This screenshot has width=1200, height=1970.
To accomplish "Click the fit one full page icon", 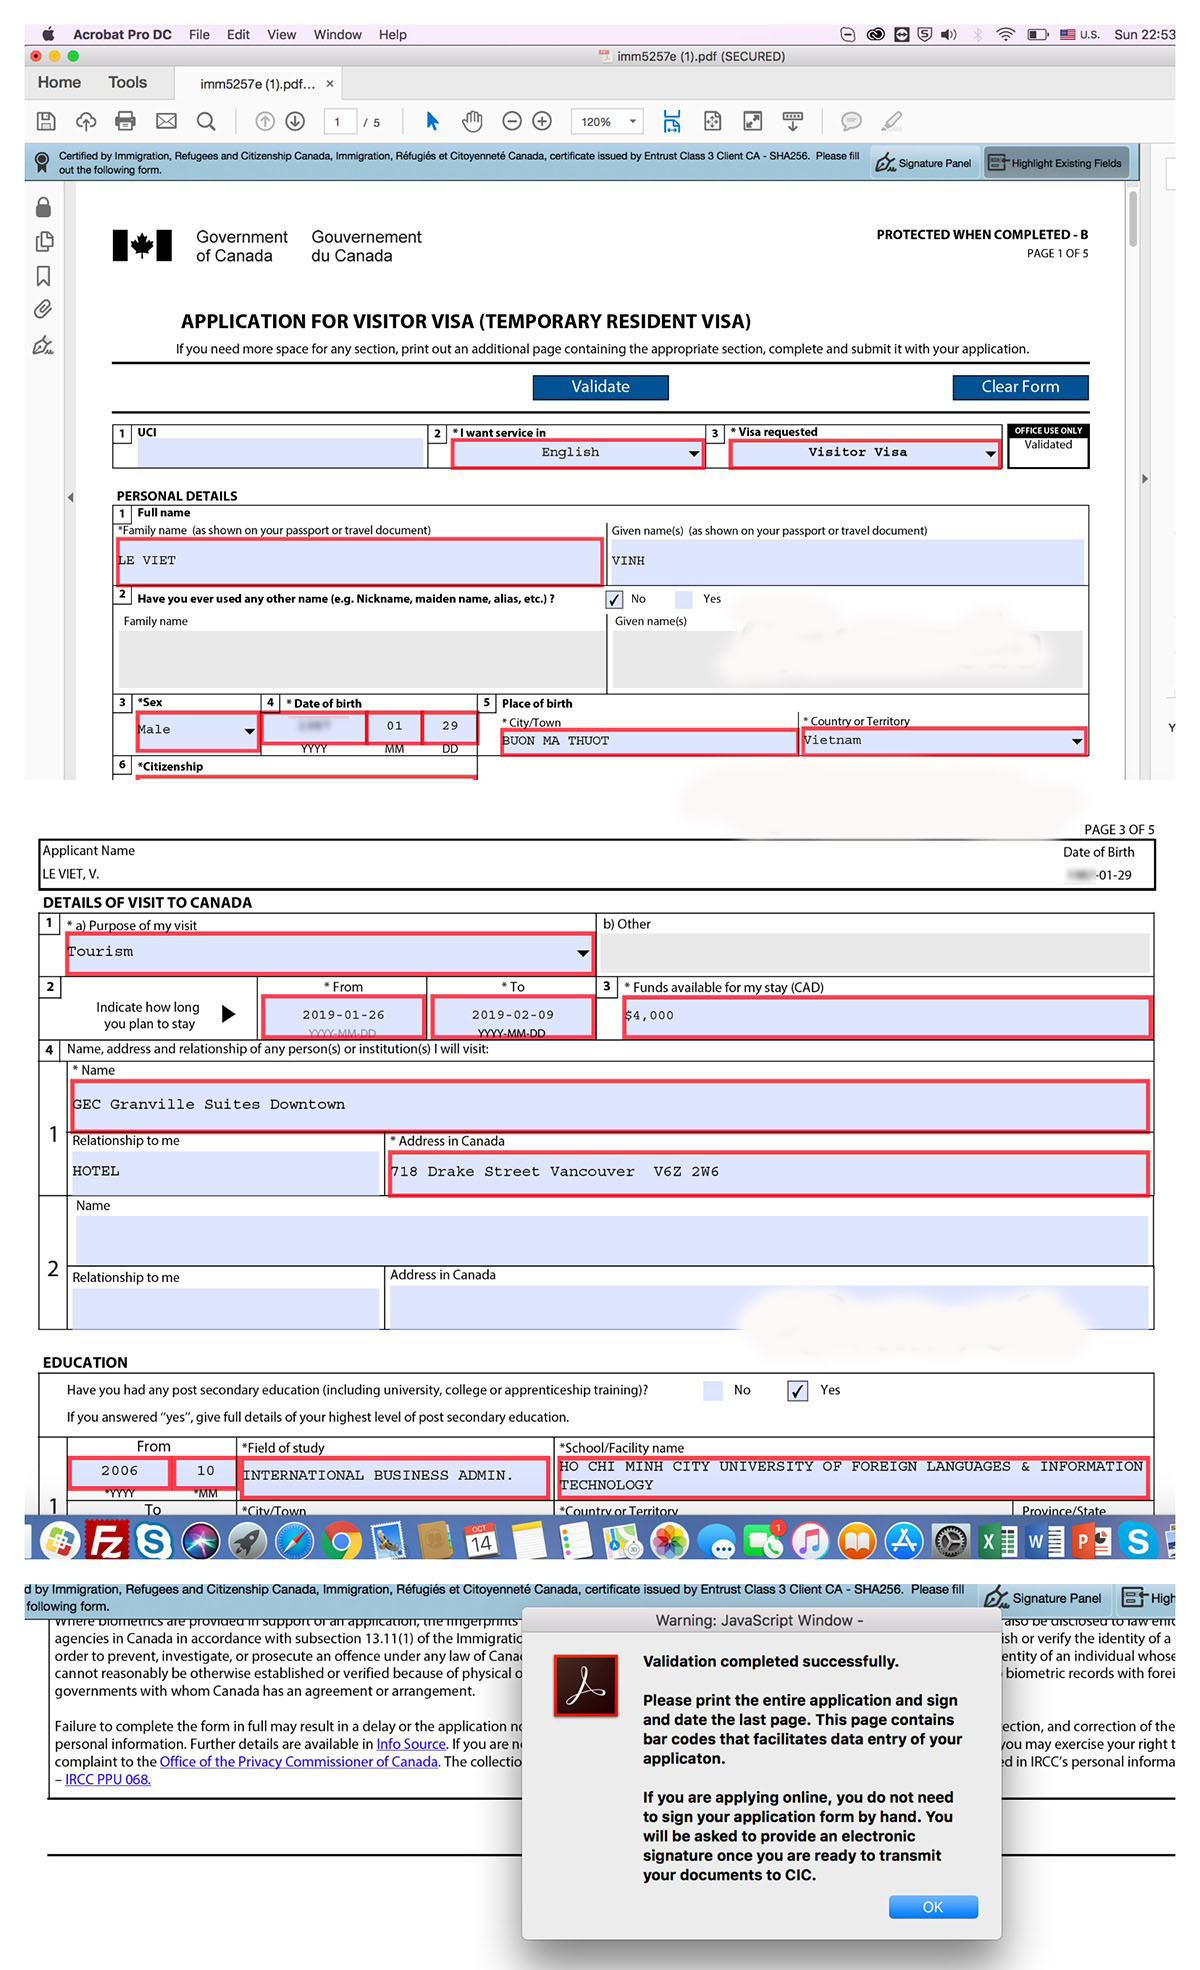I will point(712,122).
